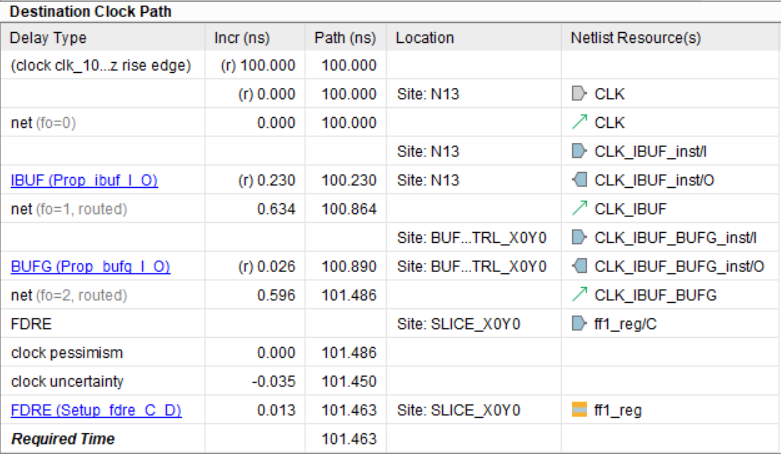Select the CLK_IBUF_inst/O output pin icon

578,181
